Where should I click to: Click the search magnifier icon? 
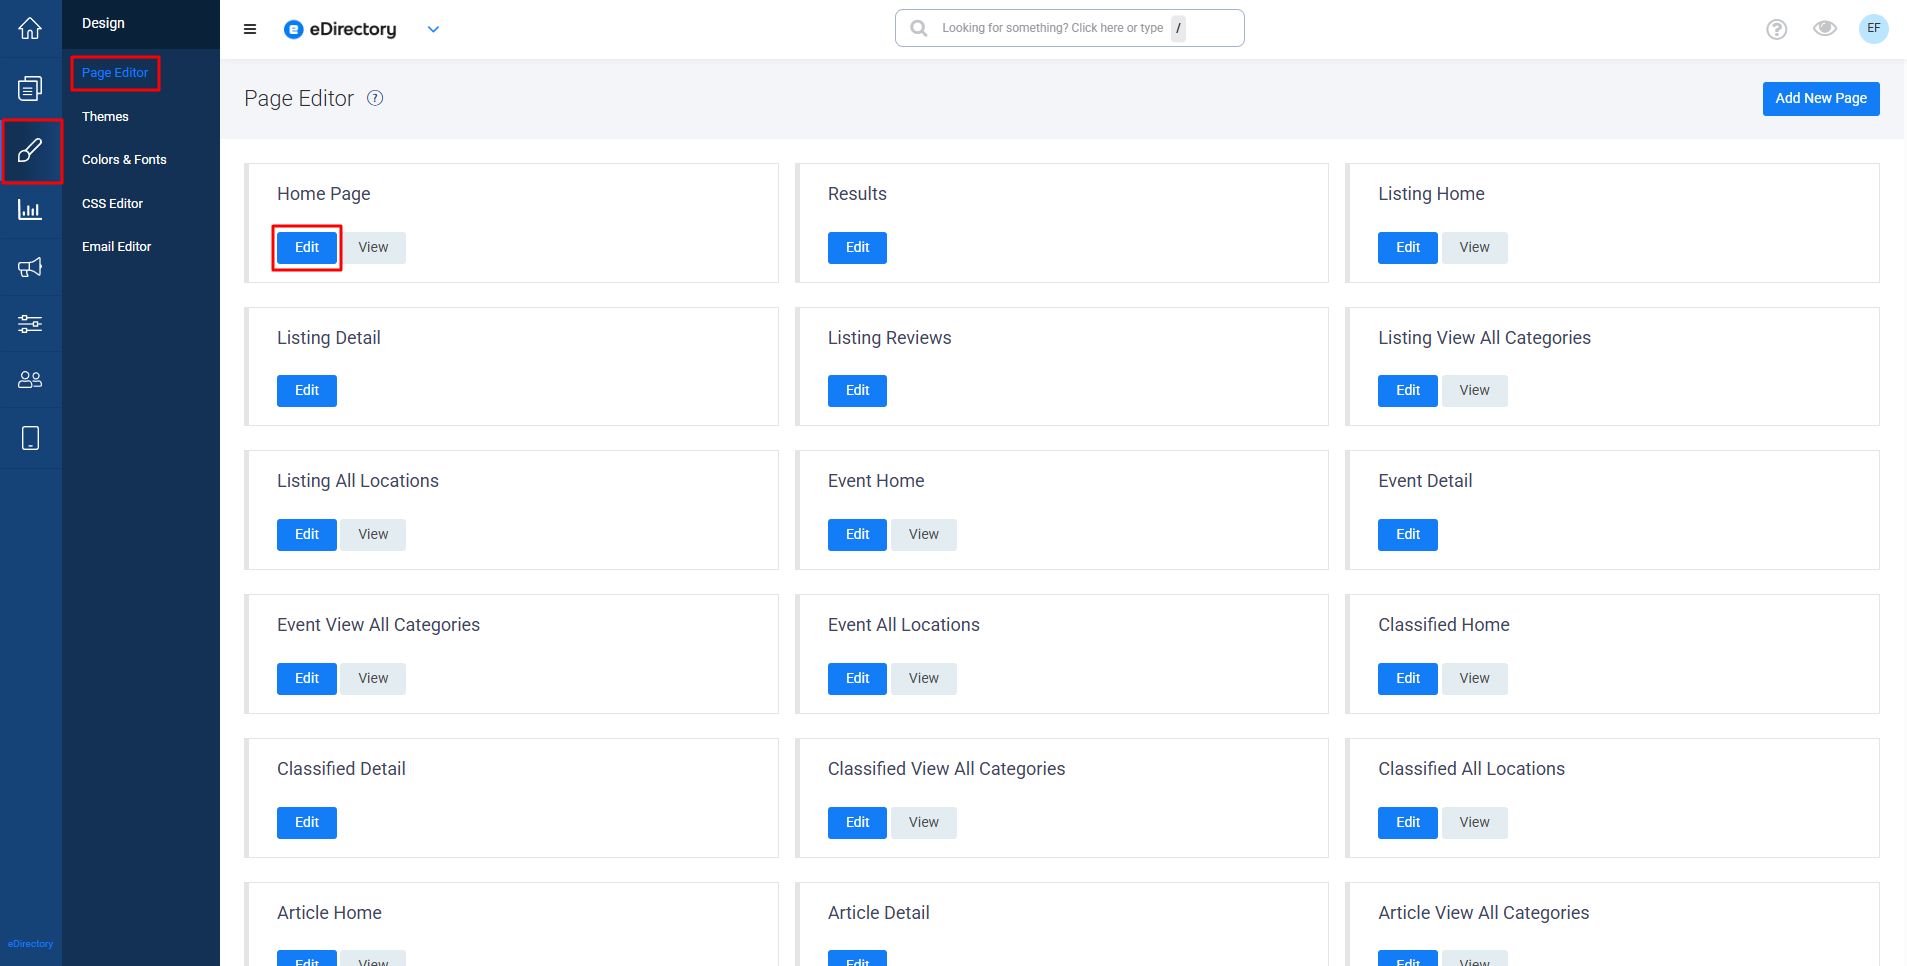(918, 28)
